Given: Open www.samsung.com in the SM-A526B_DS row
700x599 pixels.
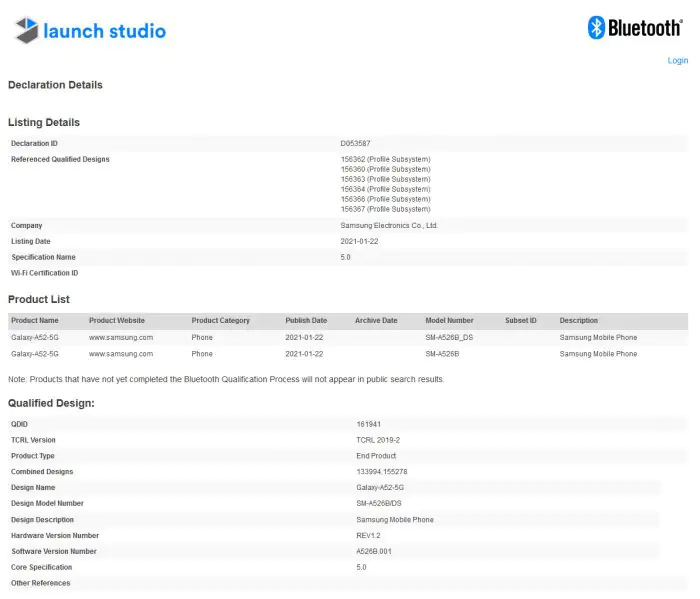Looking at the screenshot, I should coord(121,337).
